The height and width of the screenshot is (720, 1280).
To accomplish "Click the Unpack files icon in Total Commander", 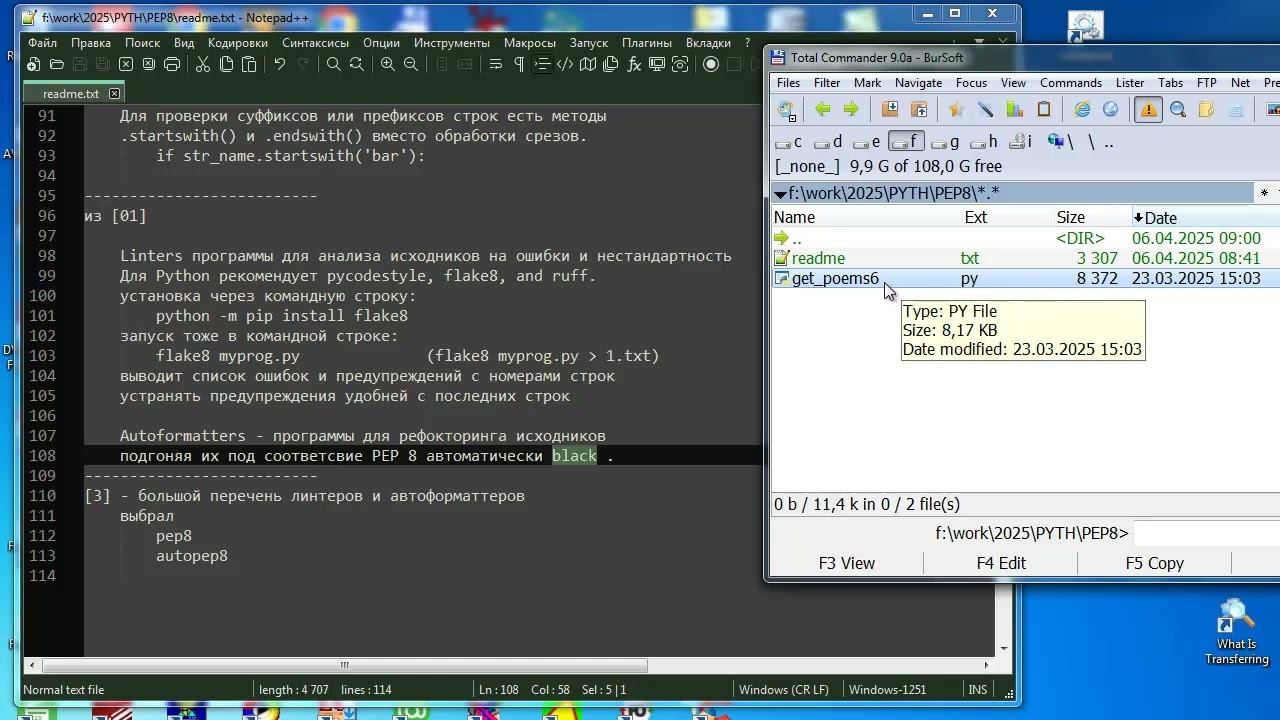I will (x=919, y=110).
